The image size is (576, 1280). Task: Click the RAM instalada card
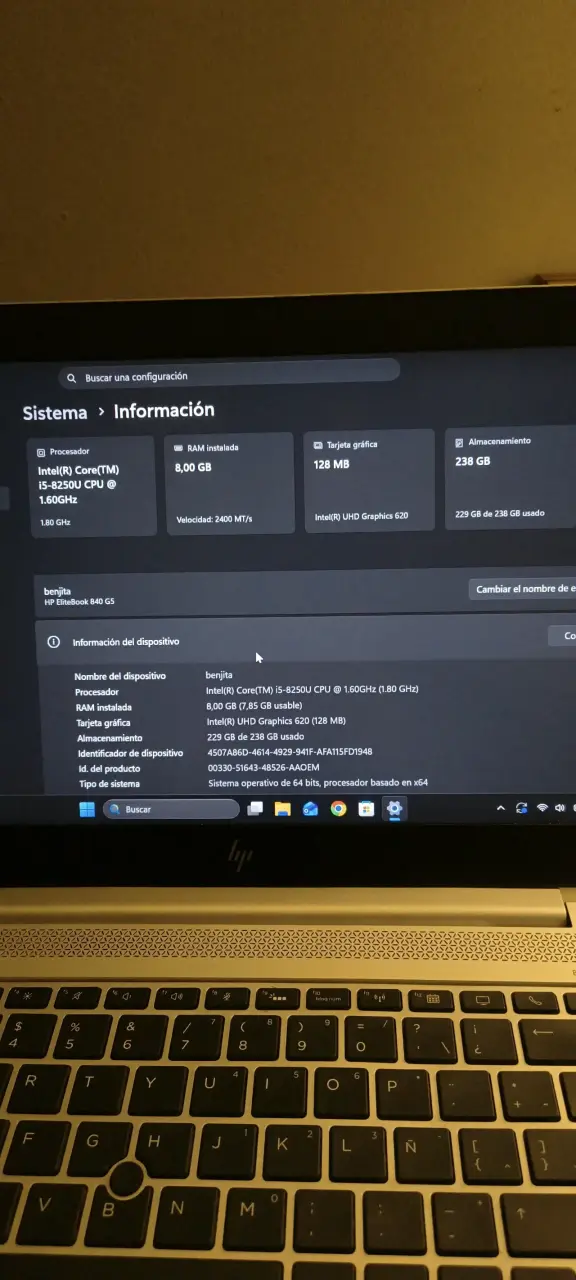[229, 484]
